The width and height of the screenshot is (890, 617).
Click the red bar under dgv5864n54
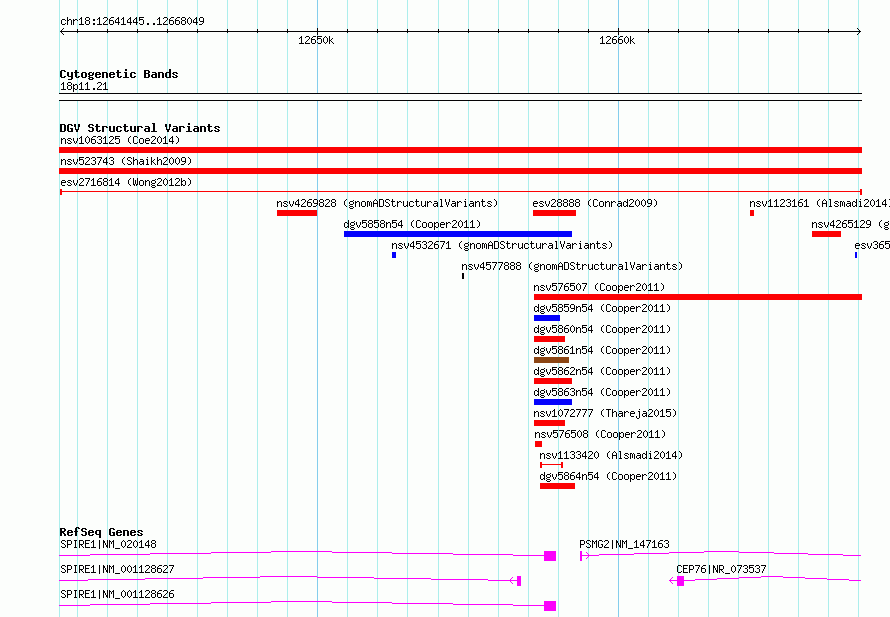point(557,486)
